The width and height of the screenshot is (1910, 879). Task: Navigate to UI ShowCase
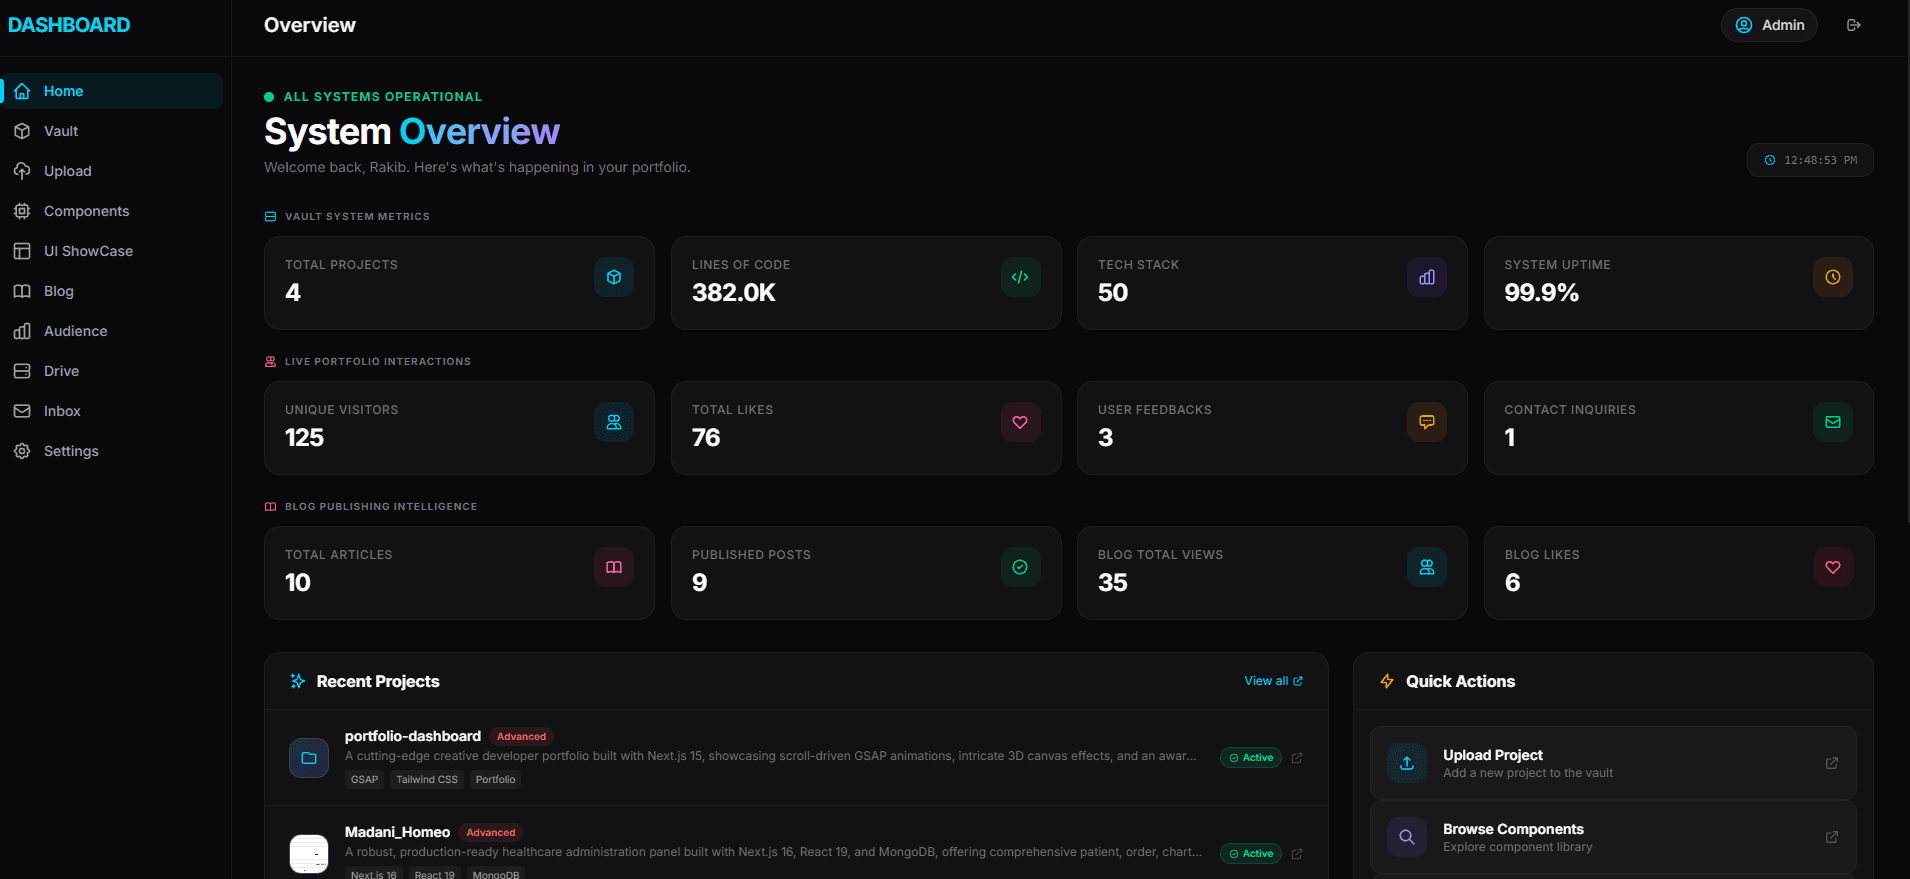click(x=112, y=251)
